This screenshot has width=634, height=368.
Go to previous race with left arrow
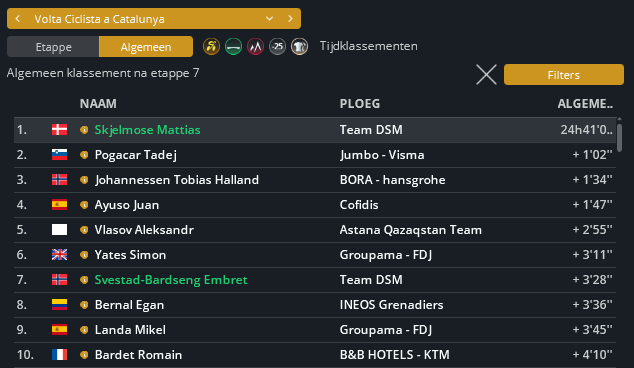(x=18, y=19)
